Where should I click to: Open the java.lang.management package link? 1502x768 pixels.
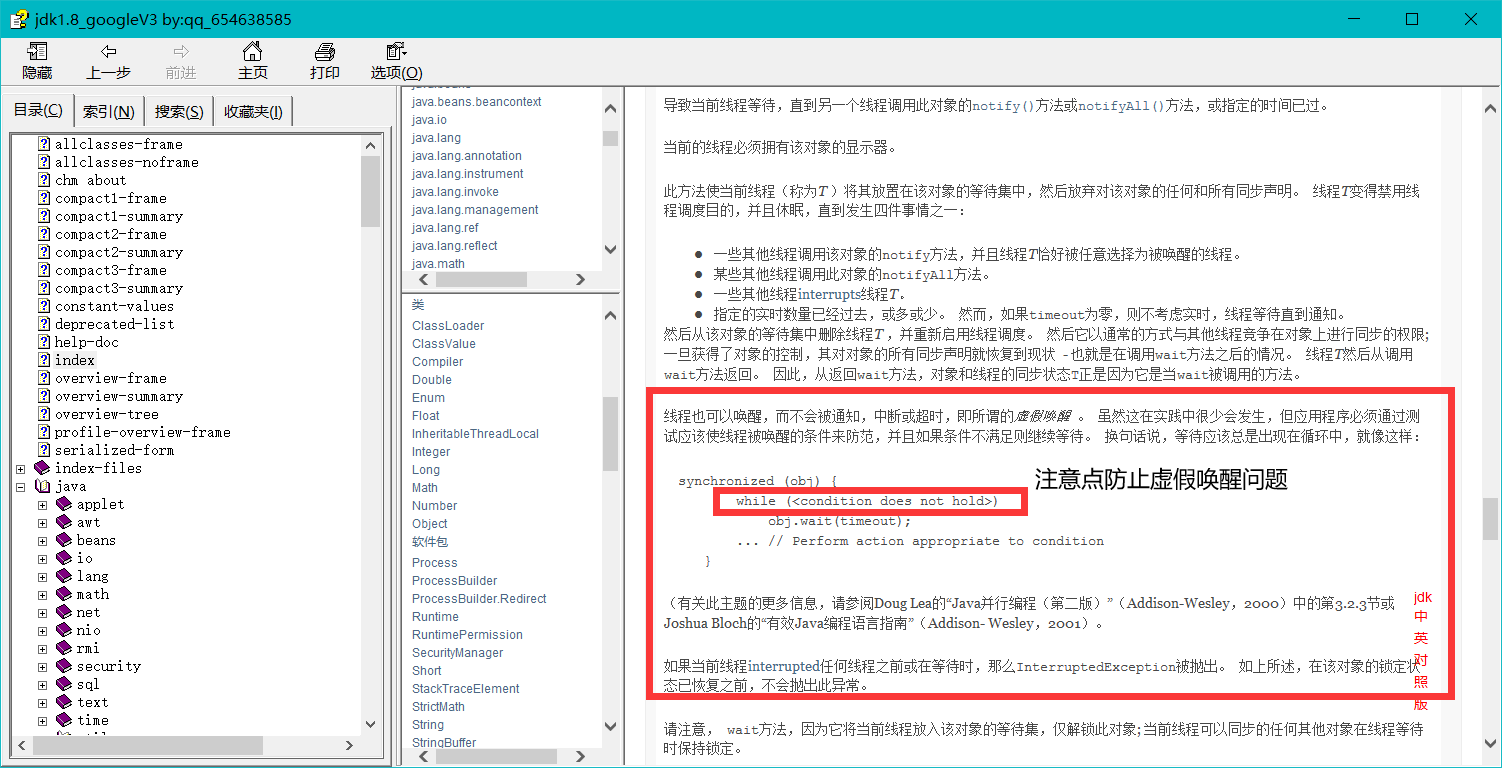click(475, 210)
